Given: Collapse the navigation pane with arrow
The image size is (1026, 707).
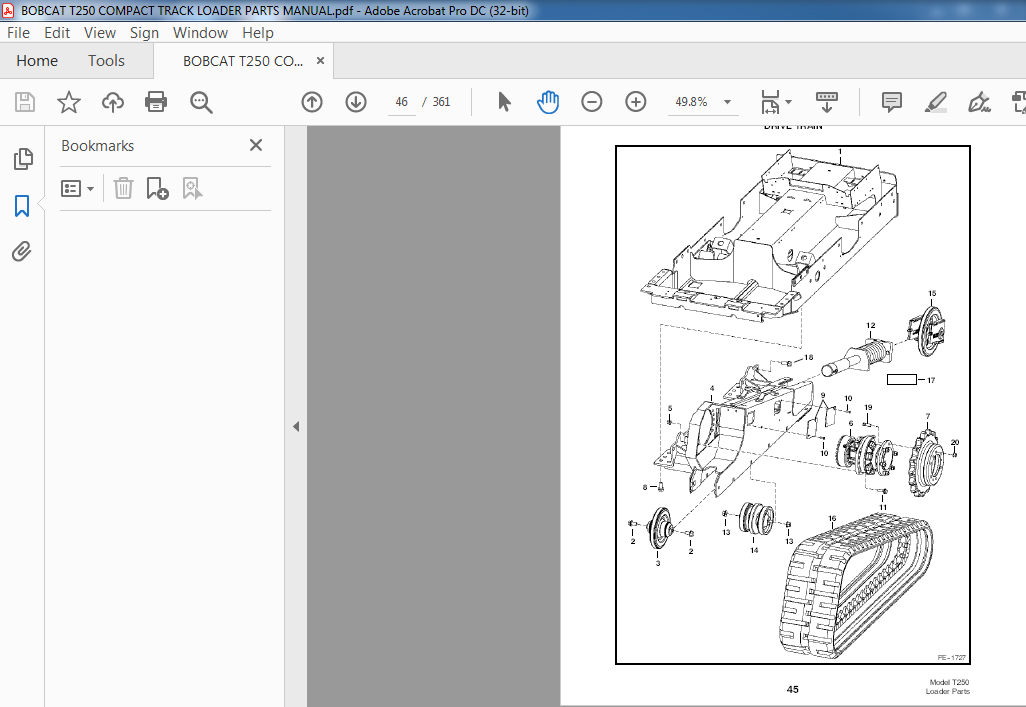Looking at the screenshot, I should coord(296,427).
